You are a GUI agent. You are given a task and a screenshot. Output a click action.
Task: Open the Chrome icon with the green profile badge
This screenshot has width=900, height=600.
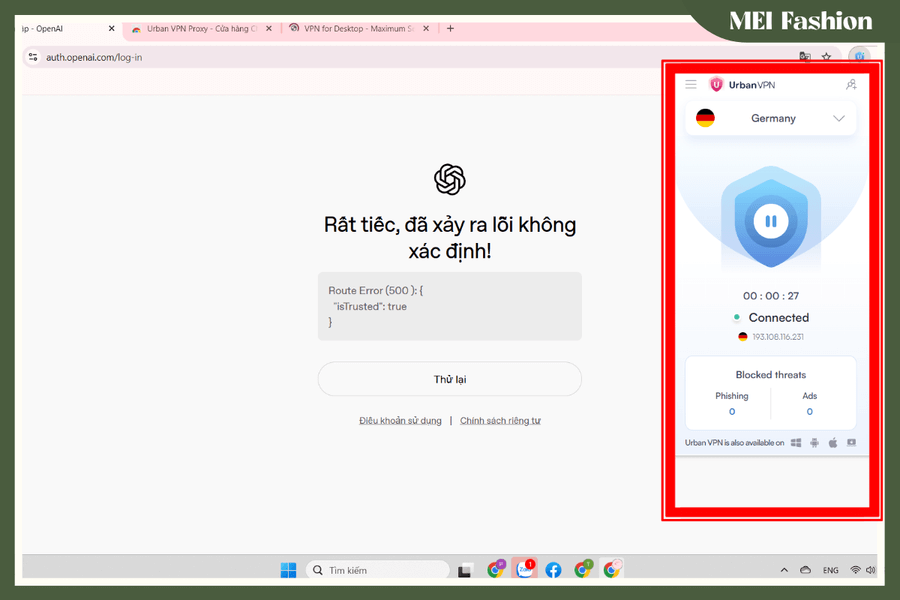[583, 569]
